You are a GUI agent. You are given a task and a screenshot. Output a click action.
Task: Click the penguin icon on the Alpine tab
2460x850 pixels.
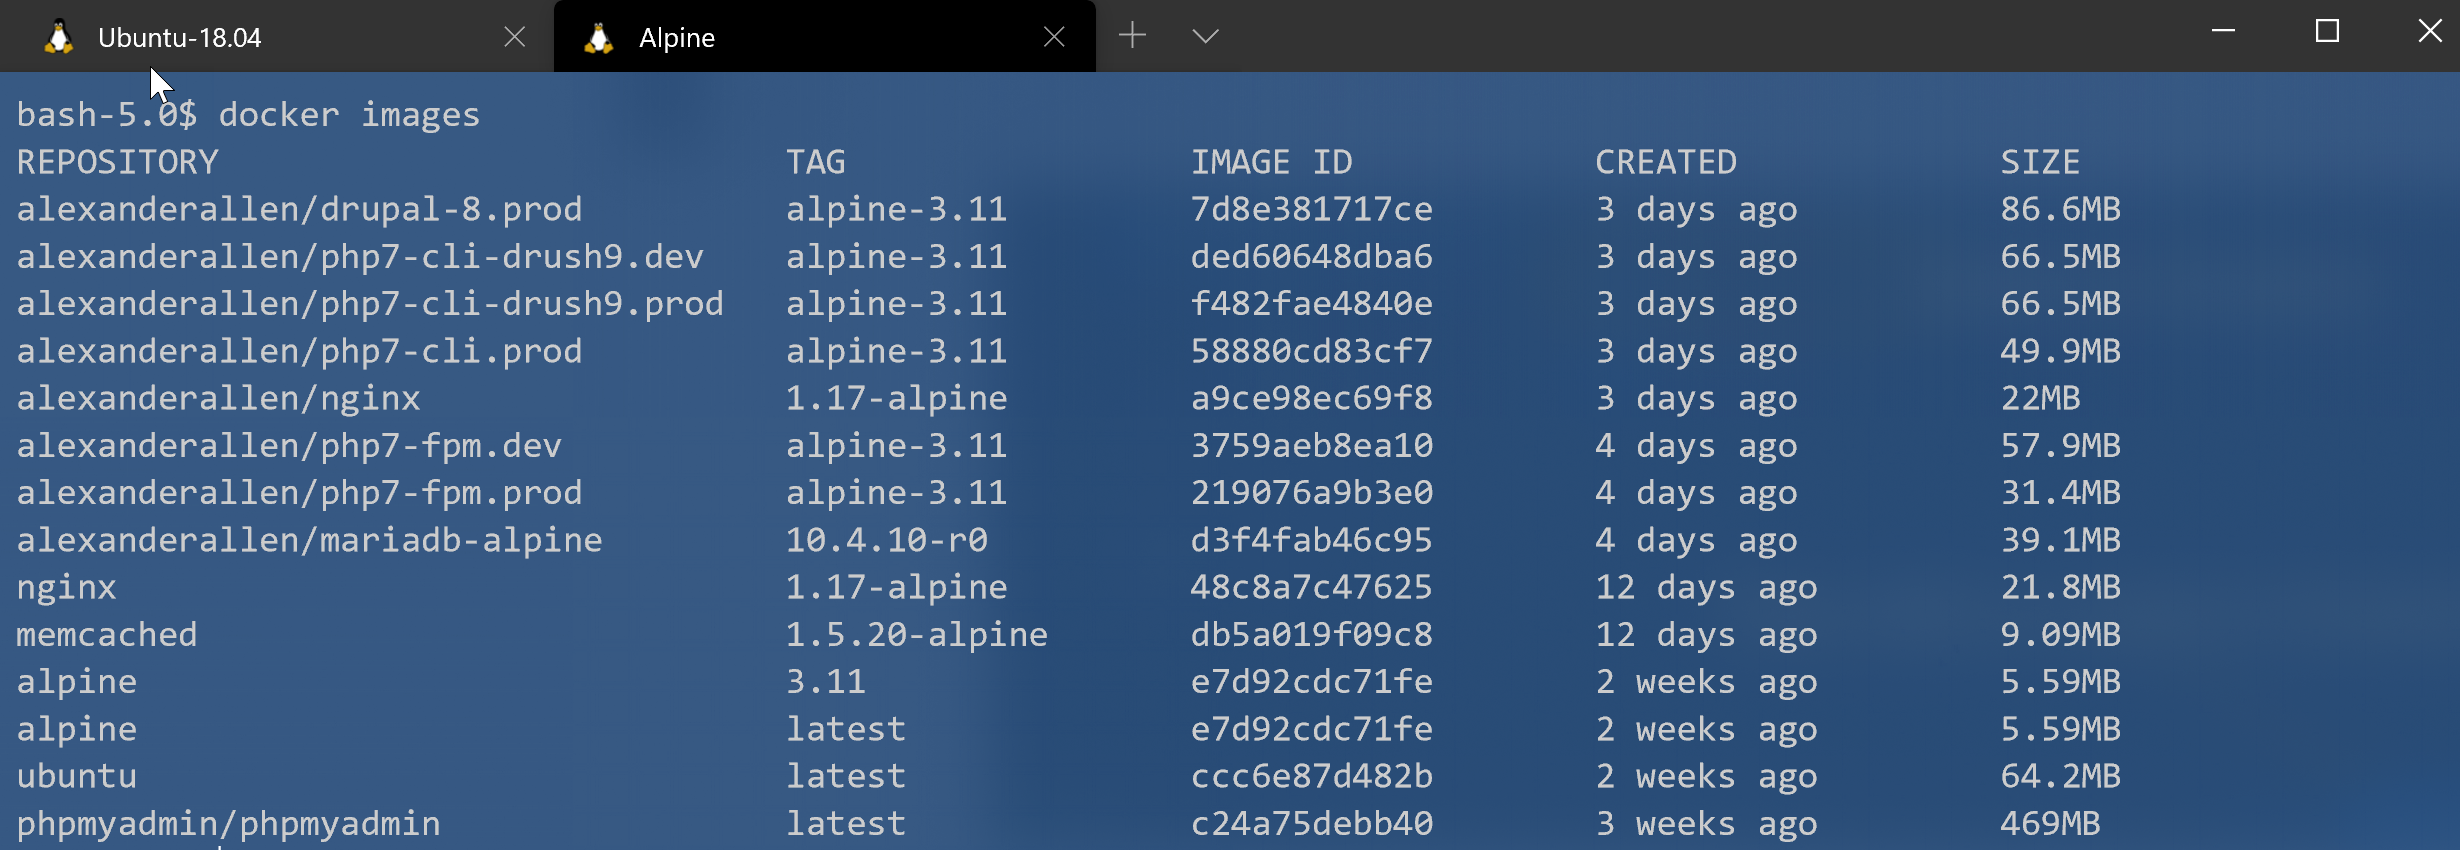[x=598, y=36]
